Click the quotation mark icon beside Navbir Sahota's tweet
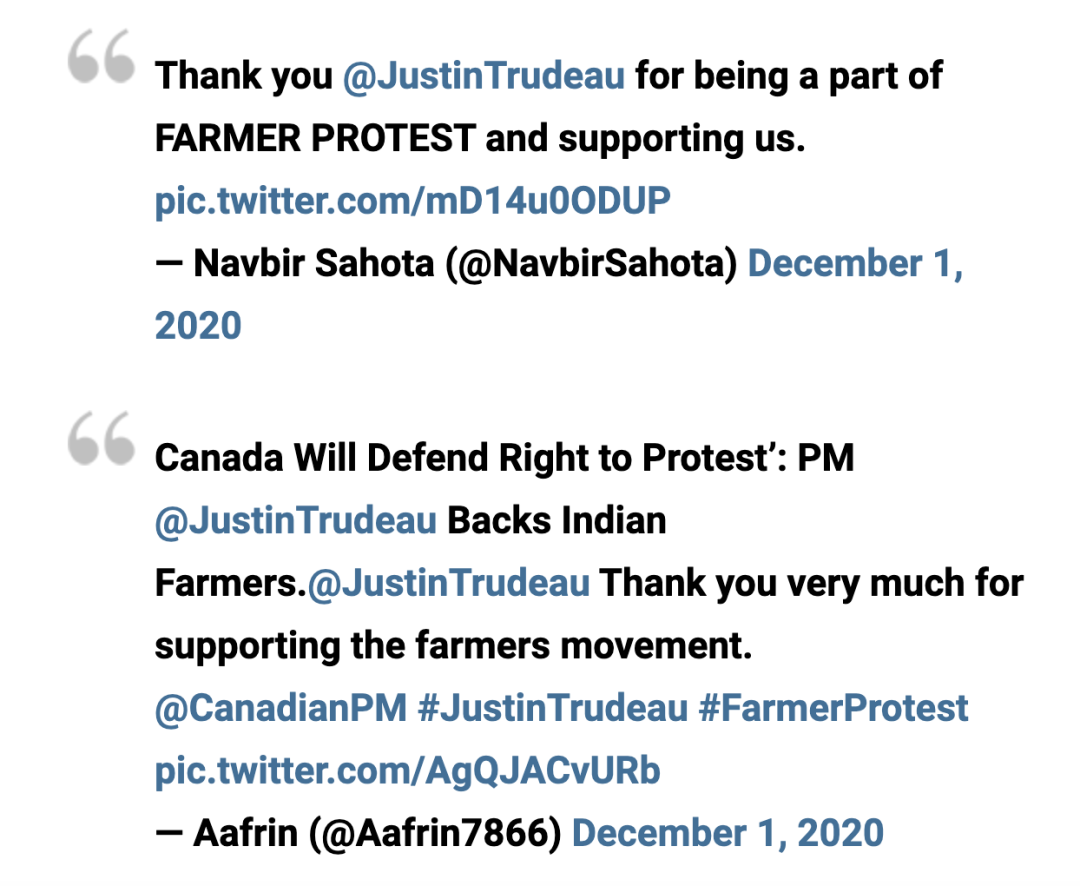1080x886 pixels. [x=101, y=56]
